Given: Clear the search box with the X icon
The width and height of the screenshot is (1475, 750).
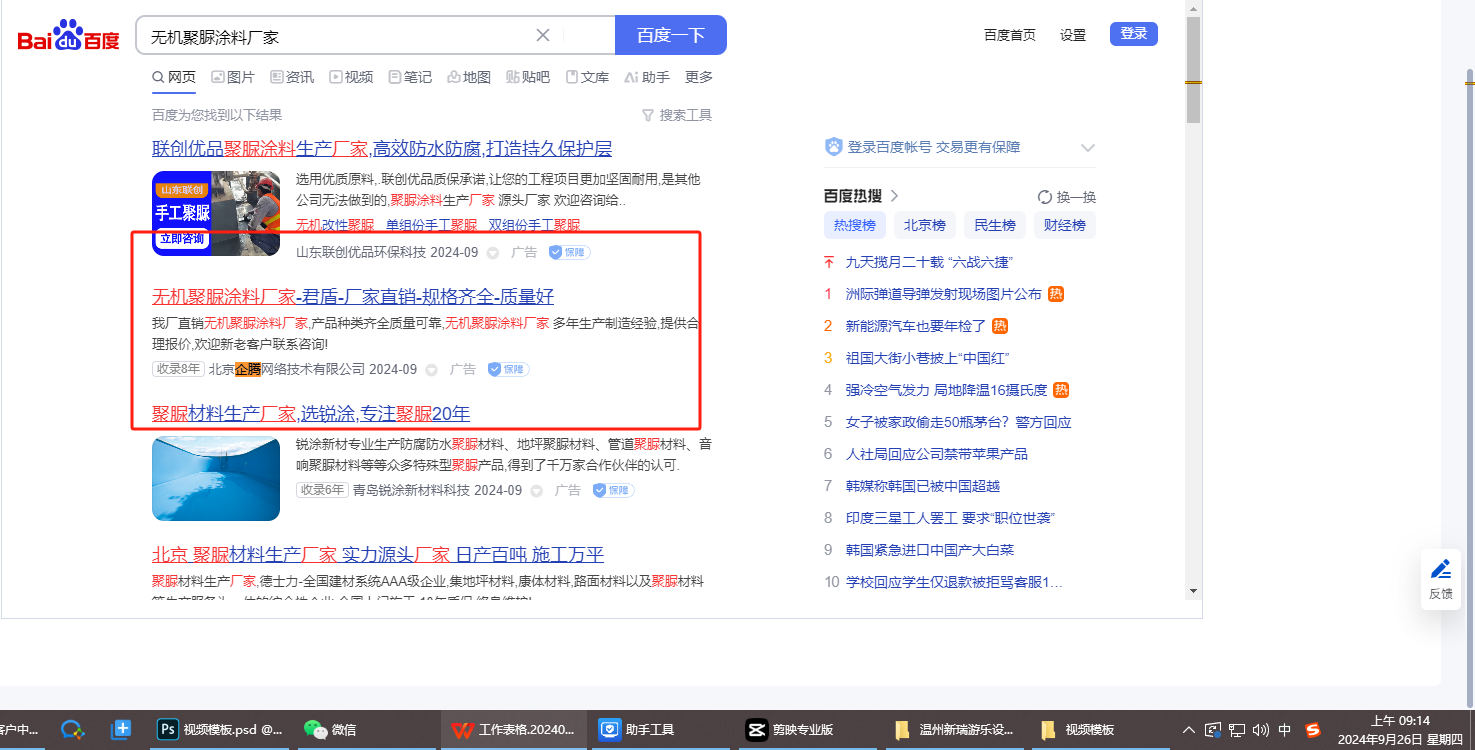Looking at the screenshot, I should click(x=543, y=36).
